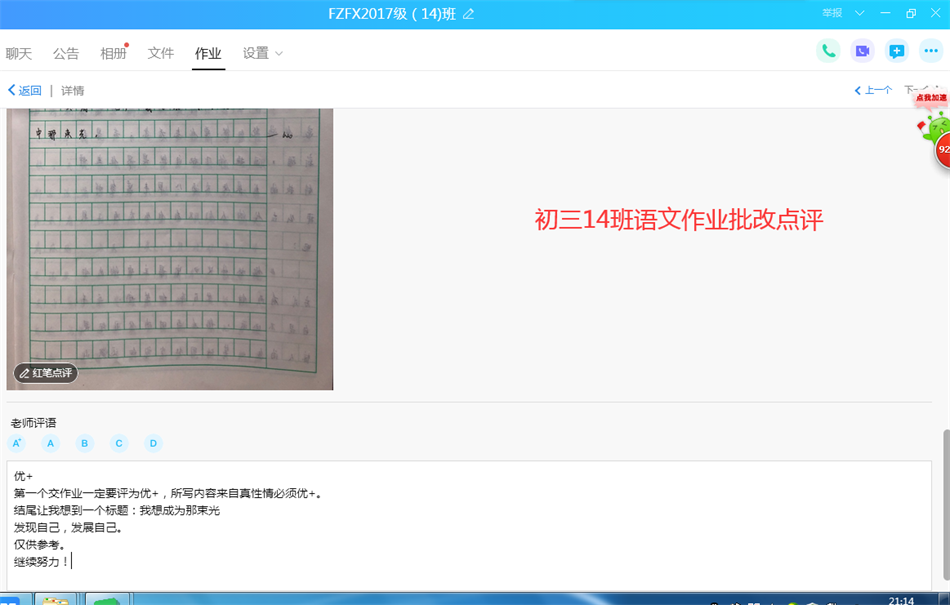Click the 红笔点评 red pen review button
950x605 pixels.
tap(46, 373)
